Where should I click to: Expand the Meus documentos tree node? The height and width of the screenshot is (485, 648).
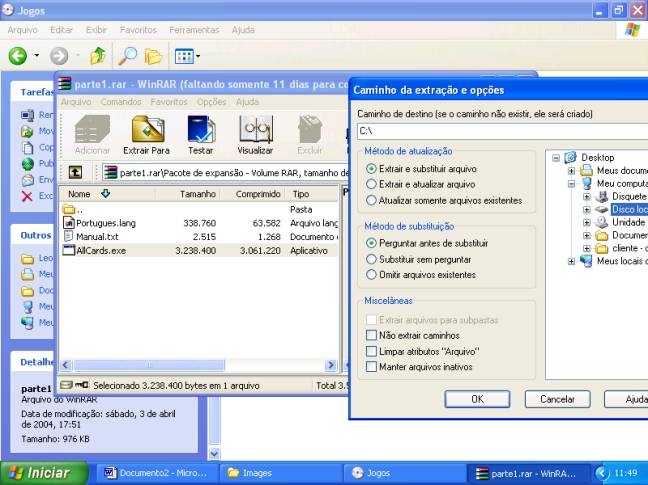point(571,171)
